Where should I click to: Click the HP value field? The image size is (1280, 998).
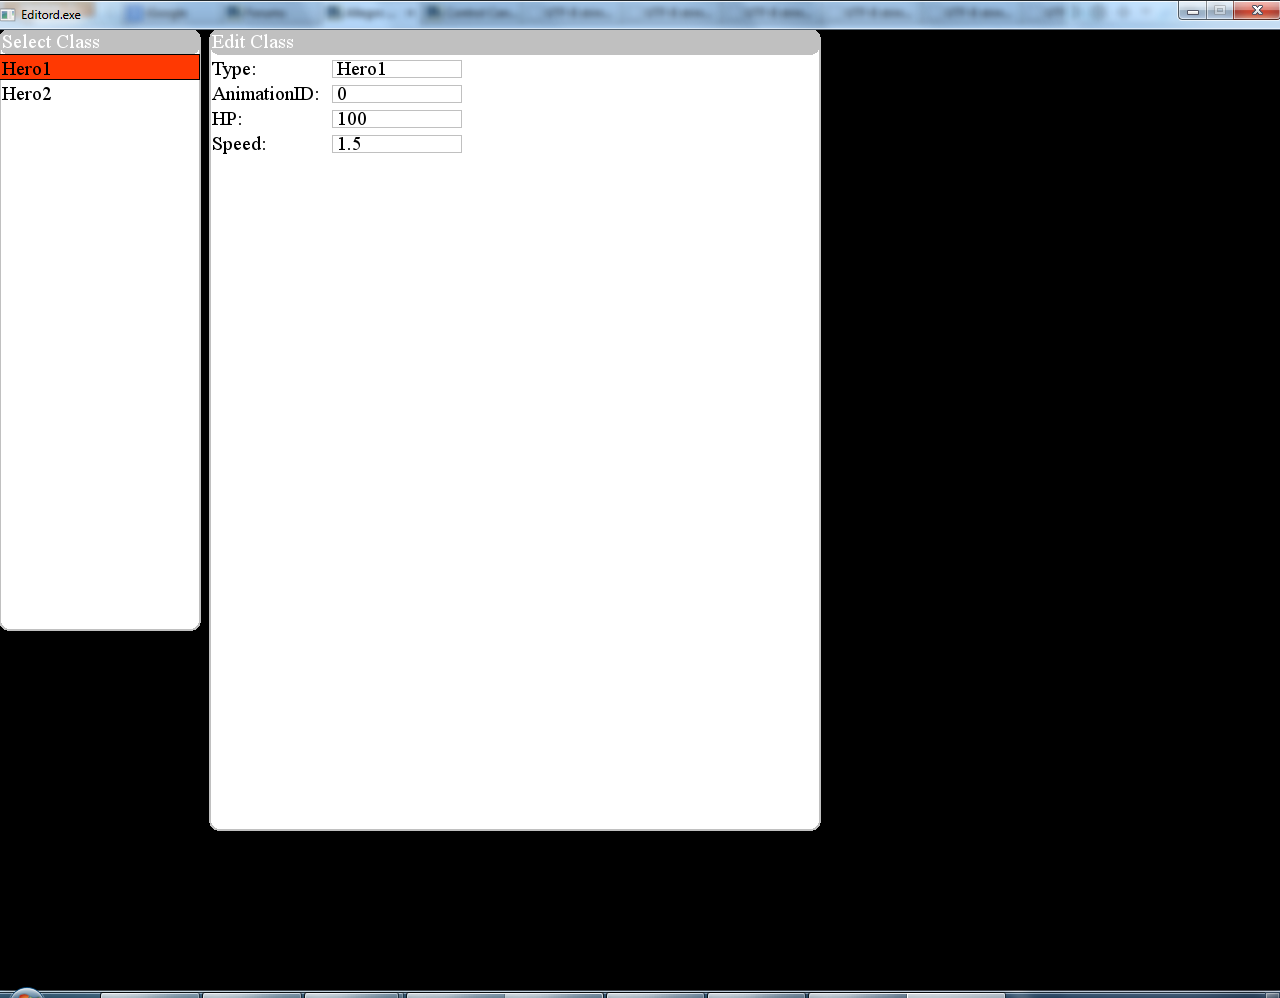click(397, 119)
